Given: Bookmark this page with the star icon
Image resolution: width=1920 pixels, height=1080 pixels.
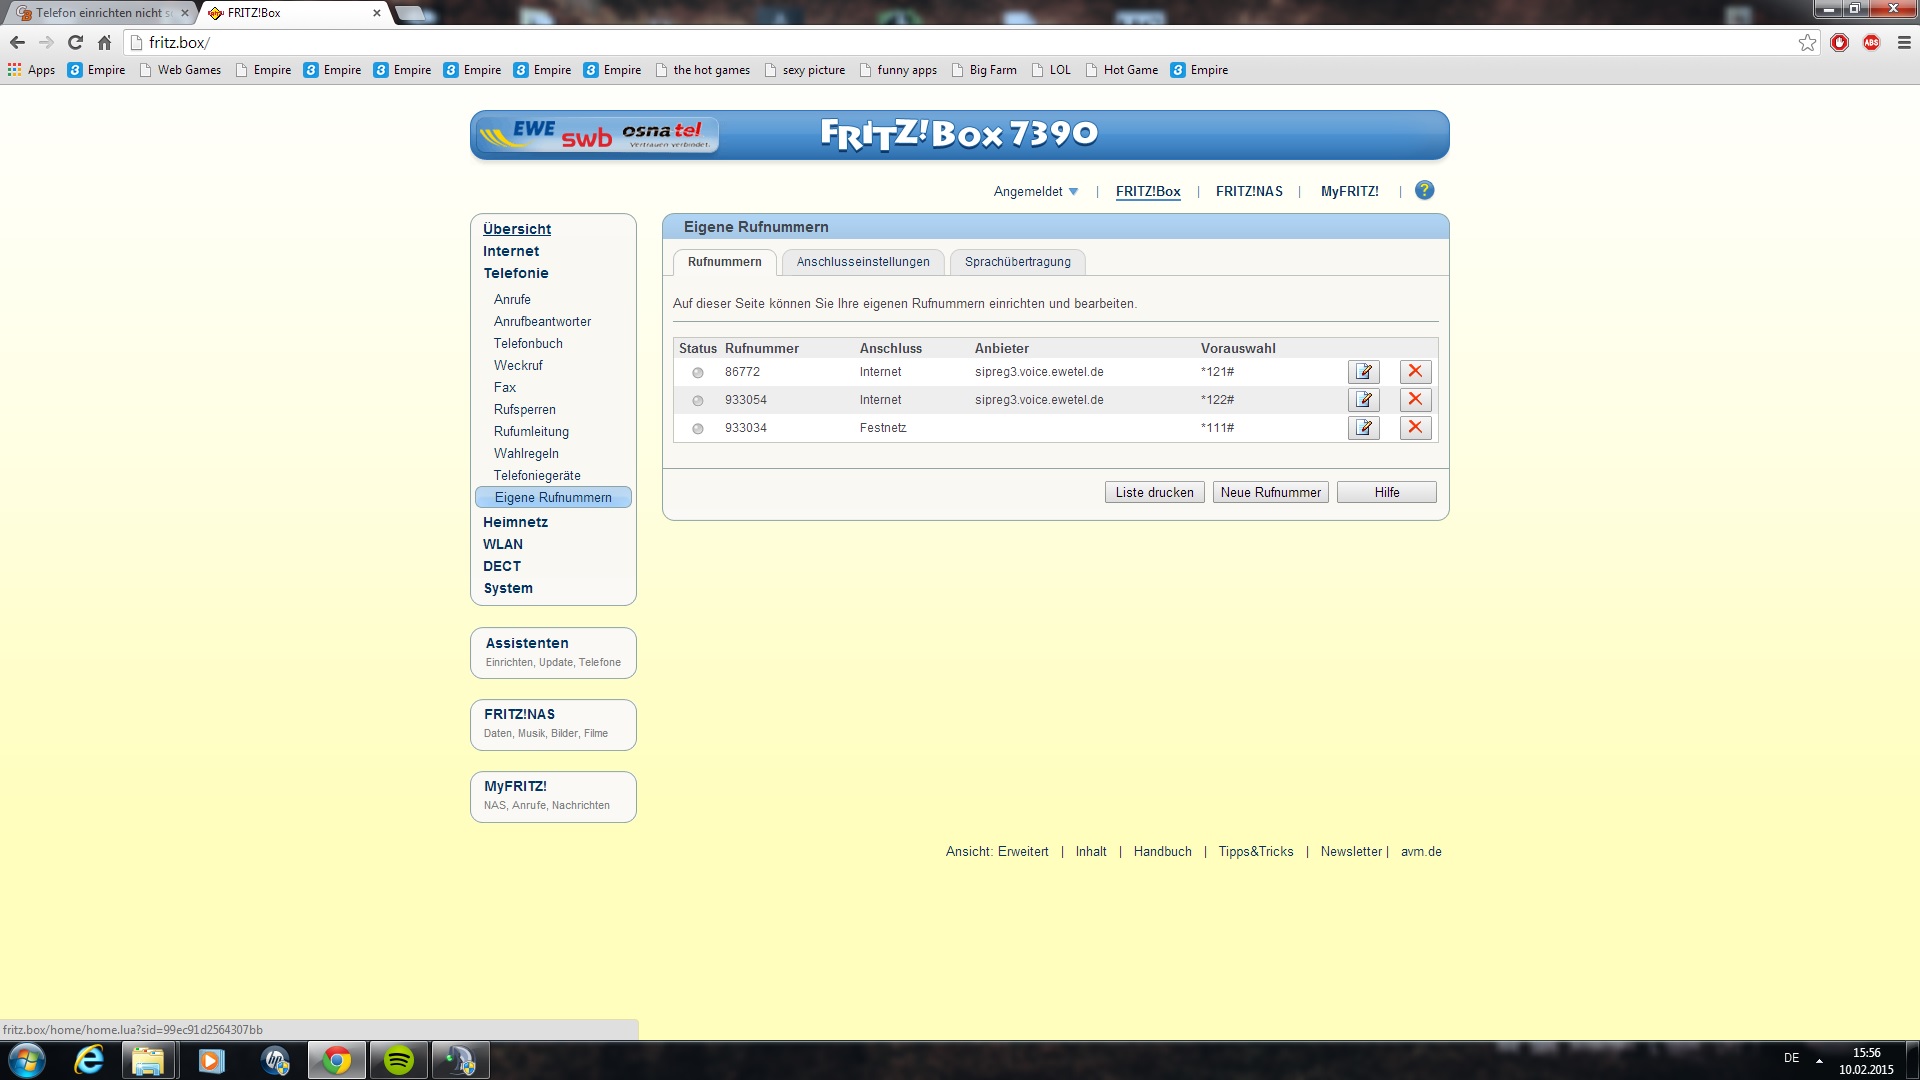Looking at the screenshot, I should pos(1807,43).
